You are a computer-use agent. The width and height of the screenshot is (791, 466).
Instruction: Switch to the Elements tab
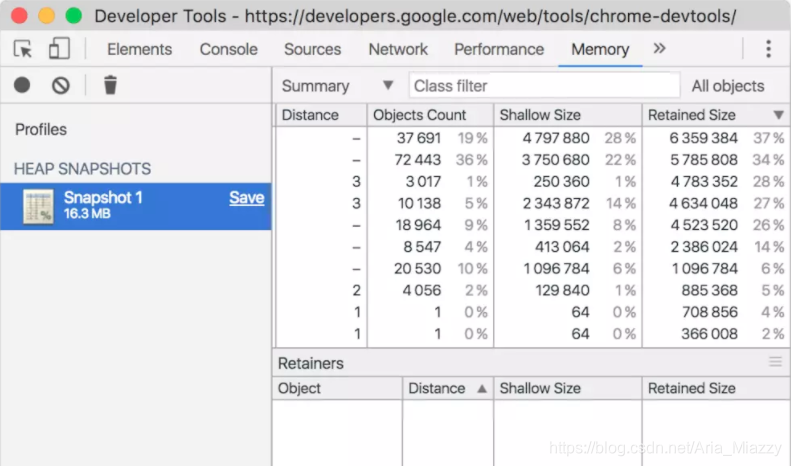click(139, 49)
